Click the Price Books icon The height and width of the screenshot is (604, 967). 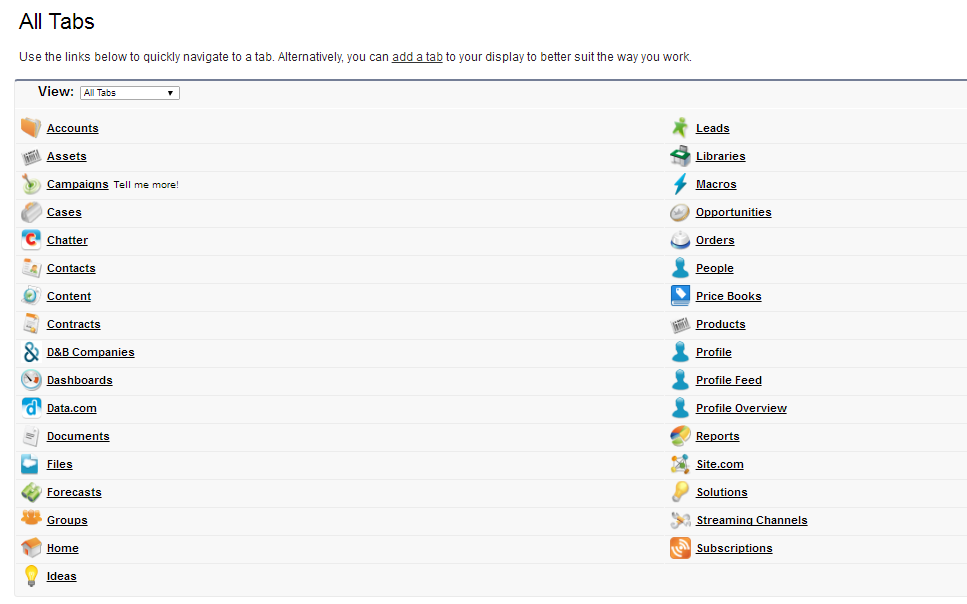pos(680,296)
